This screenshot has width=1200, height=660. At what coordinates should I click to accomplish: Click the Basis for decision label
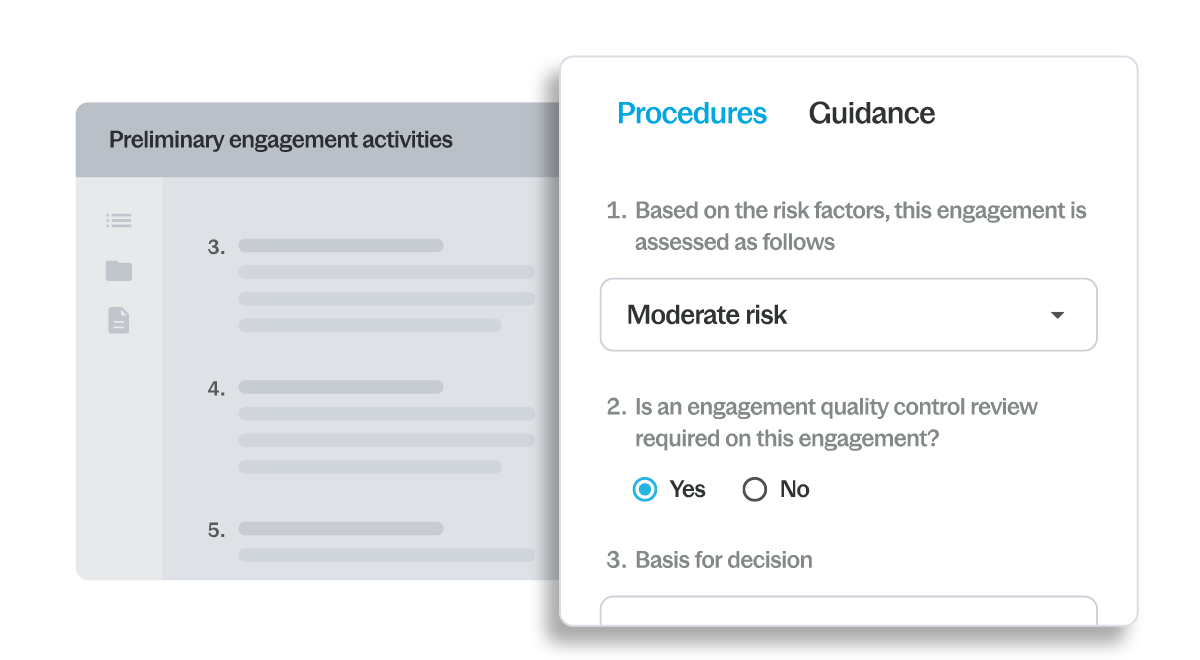tap(723, 560)
